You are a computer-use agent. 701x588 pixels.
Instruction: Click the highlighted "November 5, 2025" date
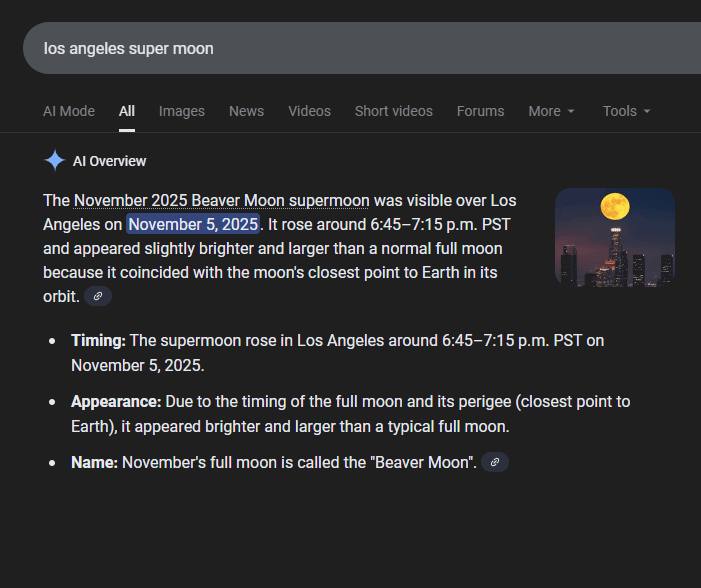[x=193, y=224]
